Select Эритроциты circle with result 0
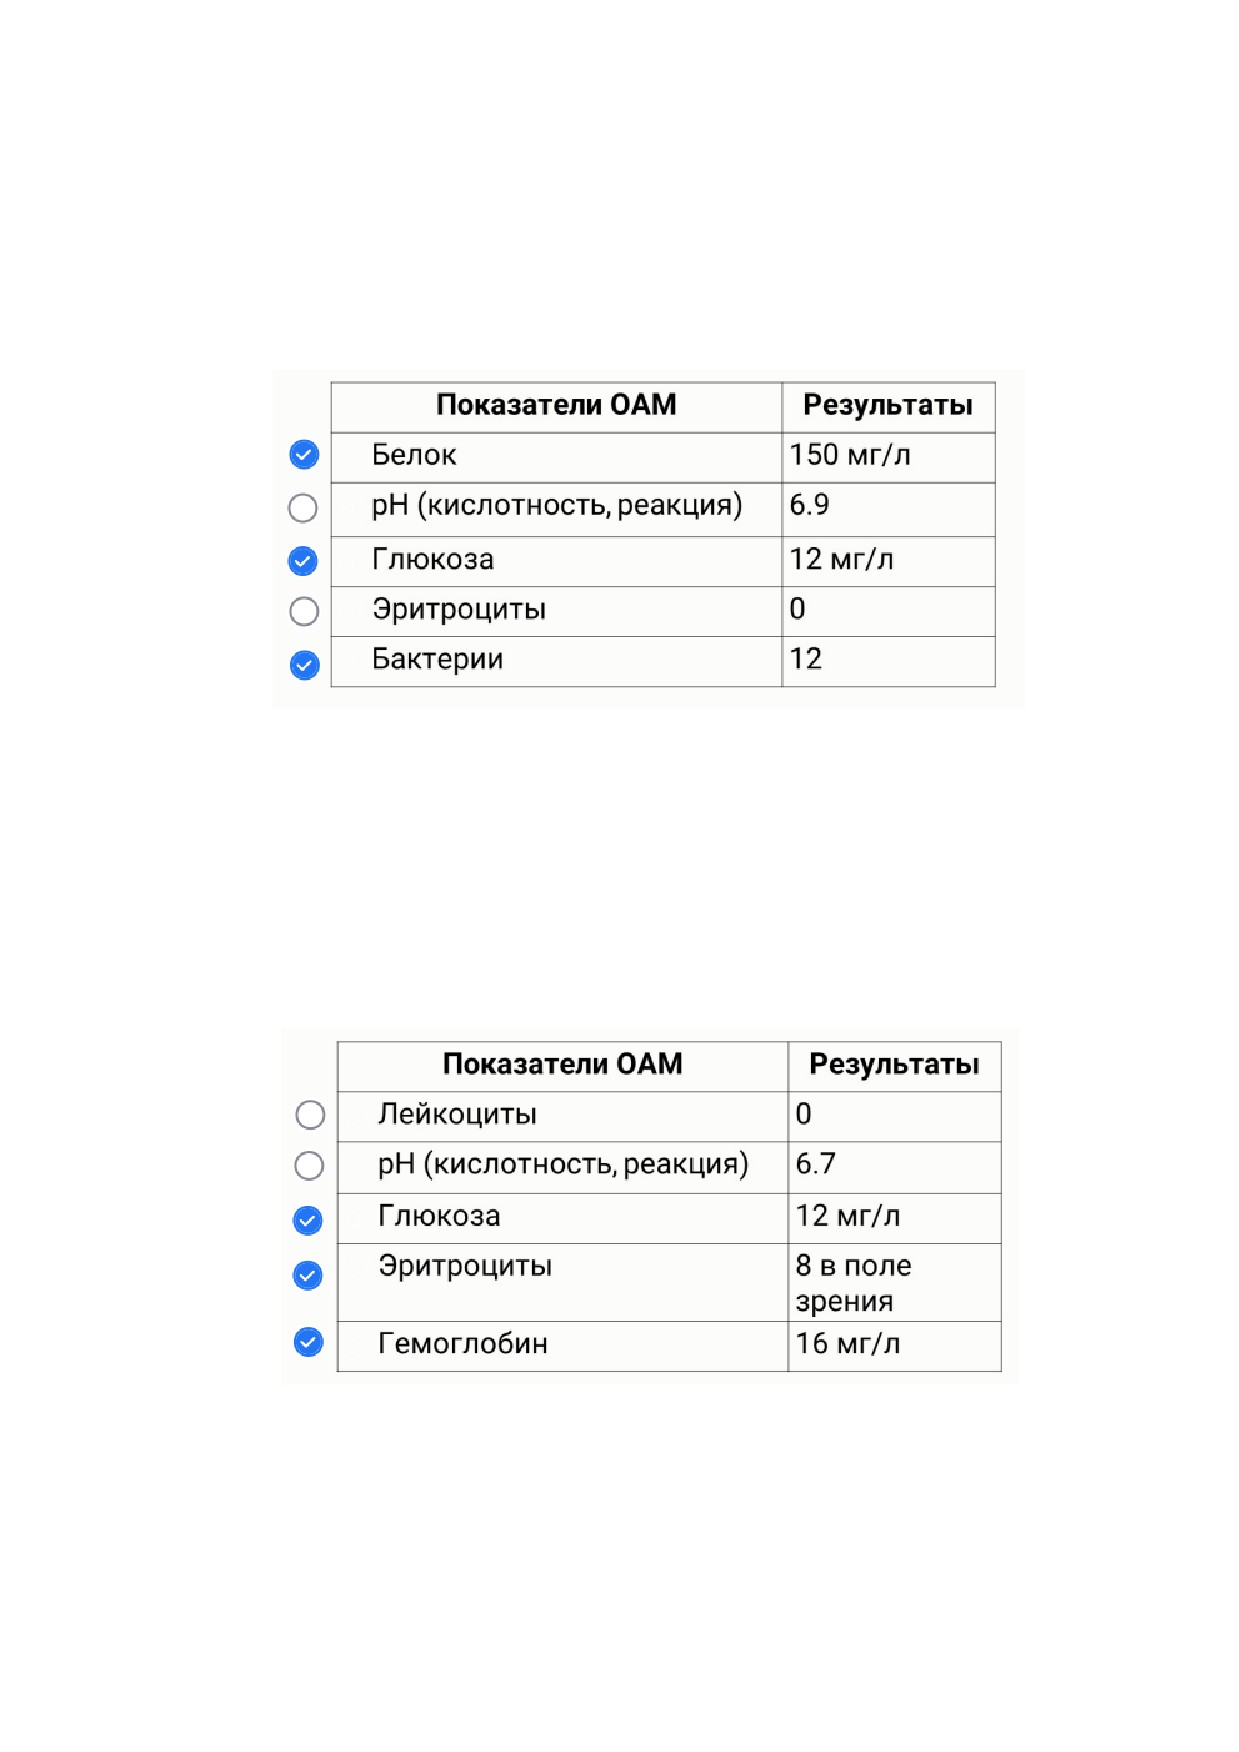Image resolution: width=1239 pixels, height=1752 pixels. coord(304,611)
